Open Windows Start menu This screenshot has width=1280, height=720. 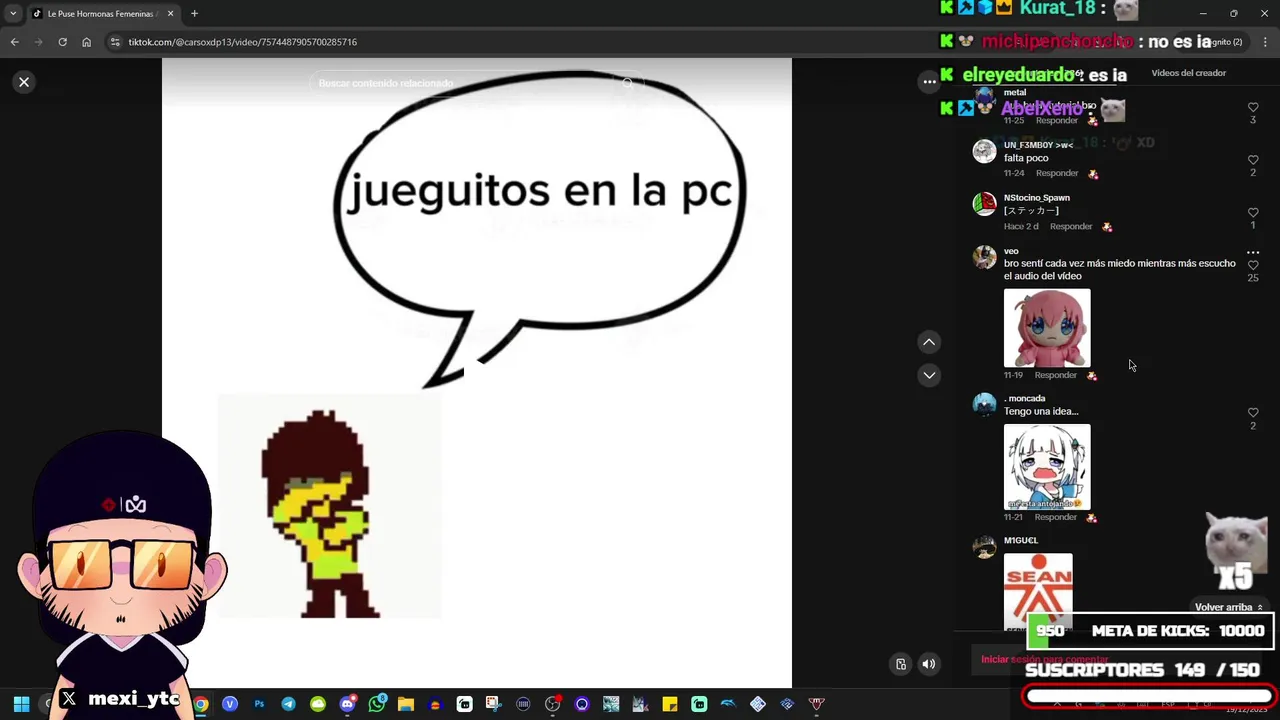coord(21,704)
